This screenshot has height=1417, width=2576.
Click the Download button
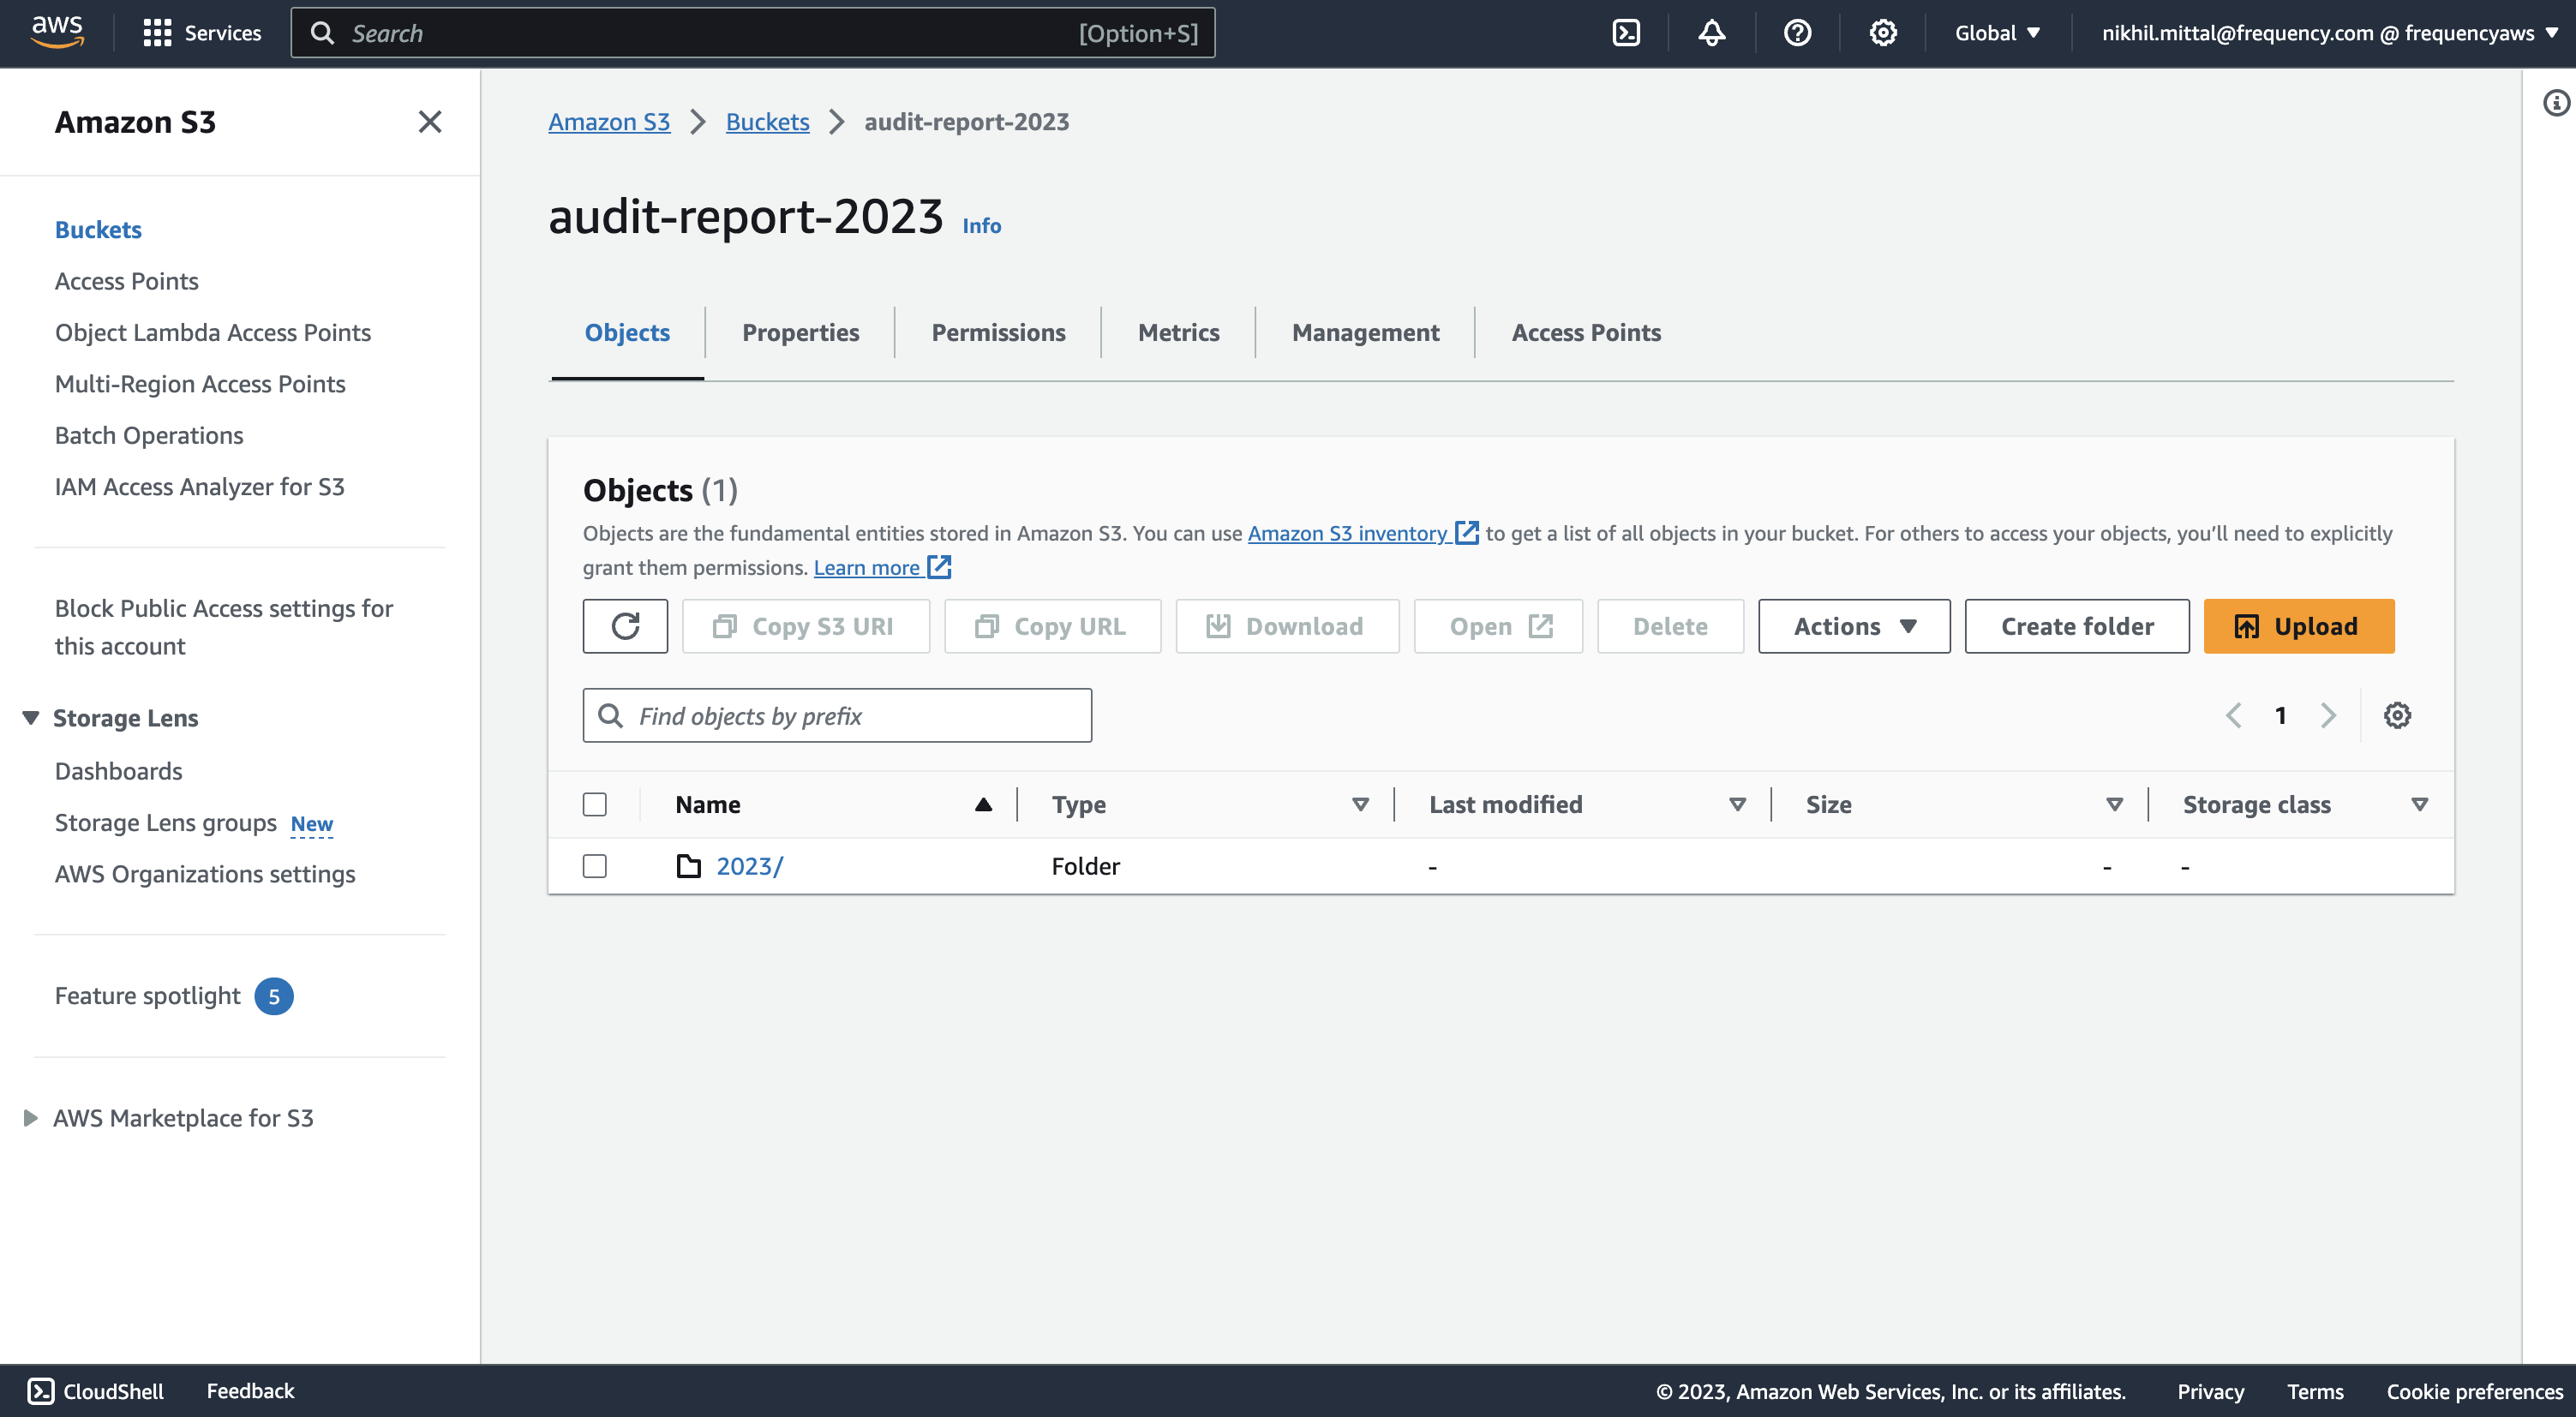click(x=1287, y=626)
